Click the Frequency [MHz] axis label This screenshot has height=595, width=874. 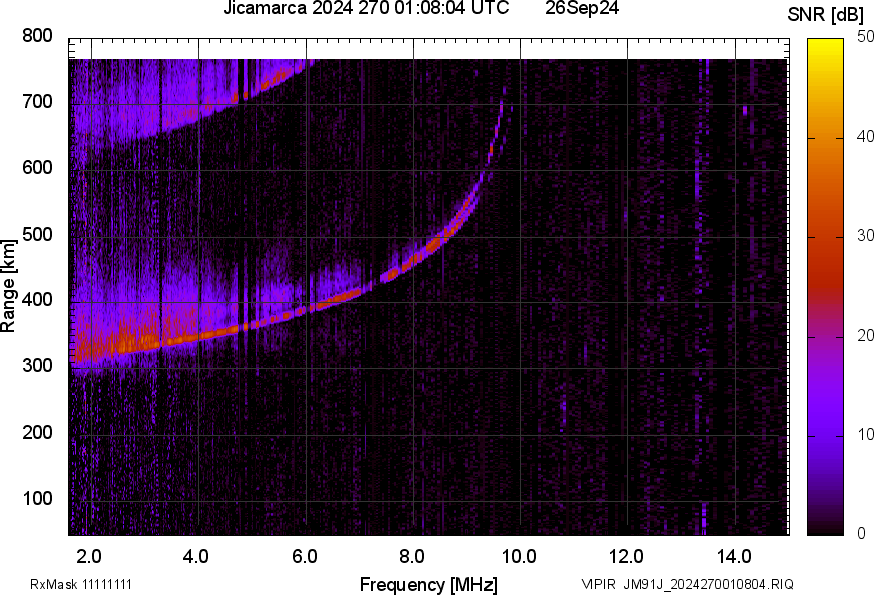(428, 584)
